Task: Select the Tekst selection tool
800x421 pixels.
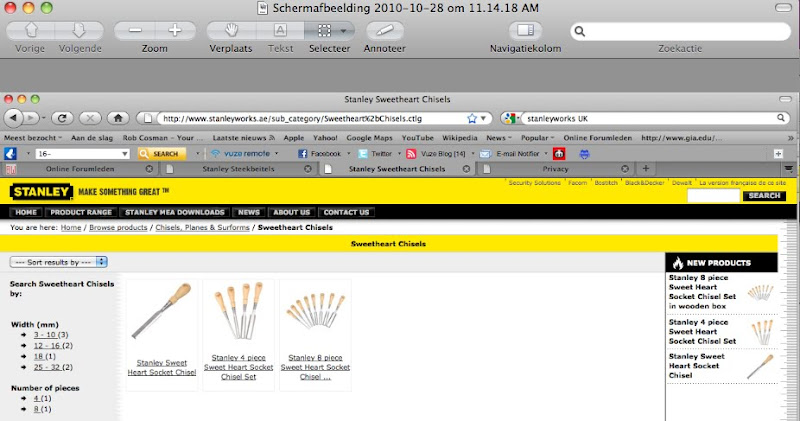Action: pyautogui.click(x=280, y=31)
